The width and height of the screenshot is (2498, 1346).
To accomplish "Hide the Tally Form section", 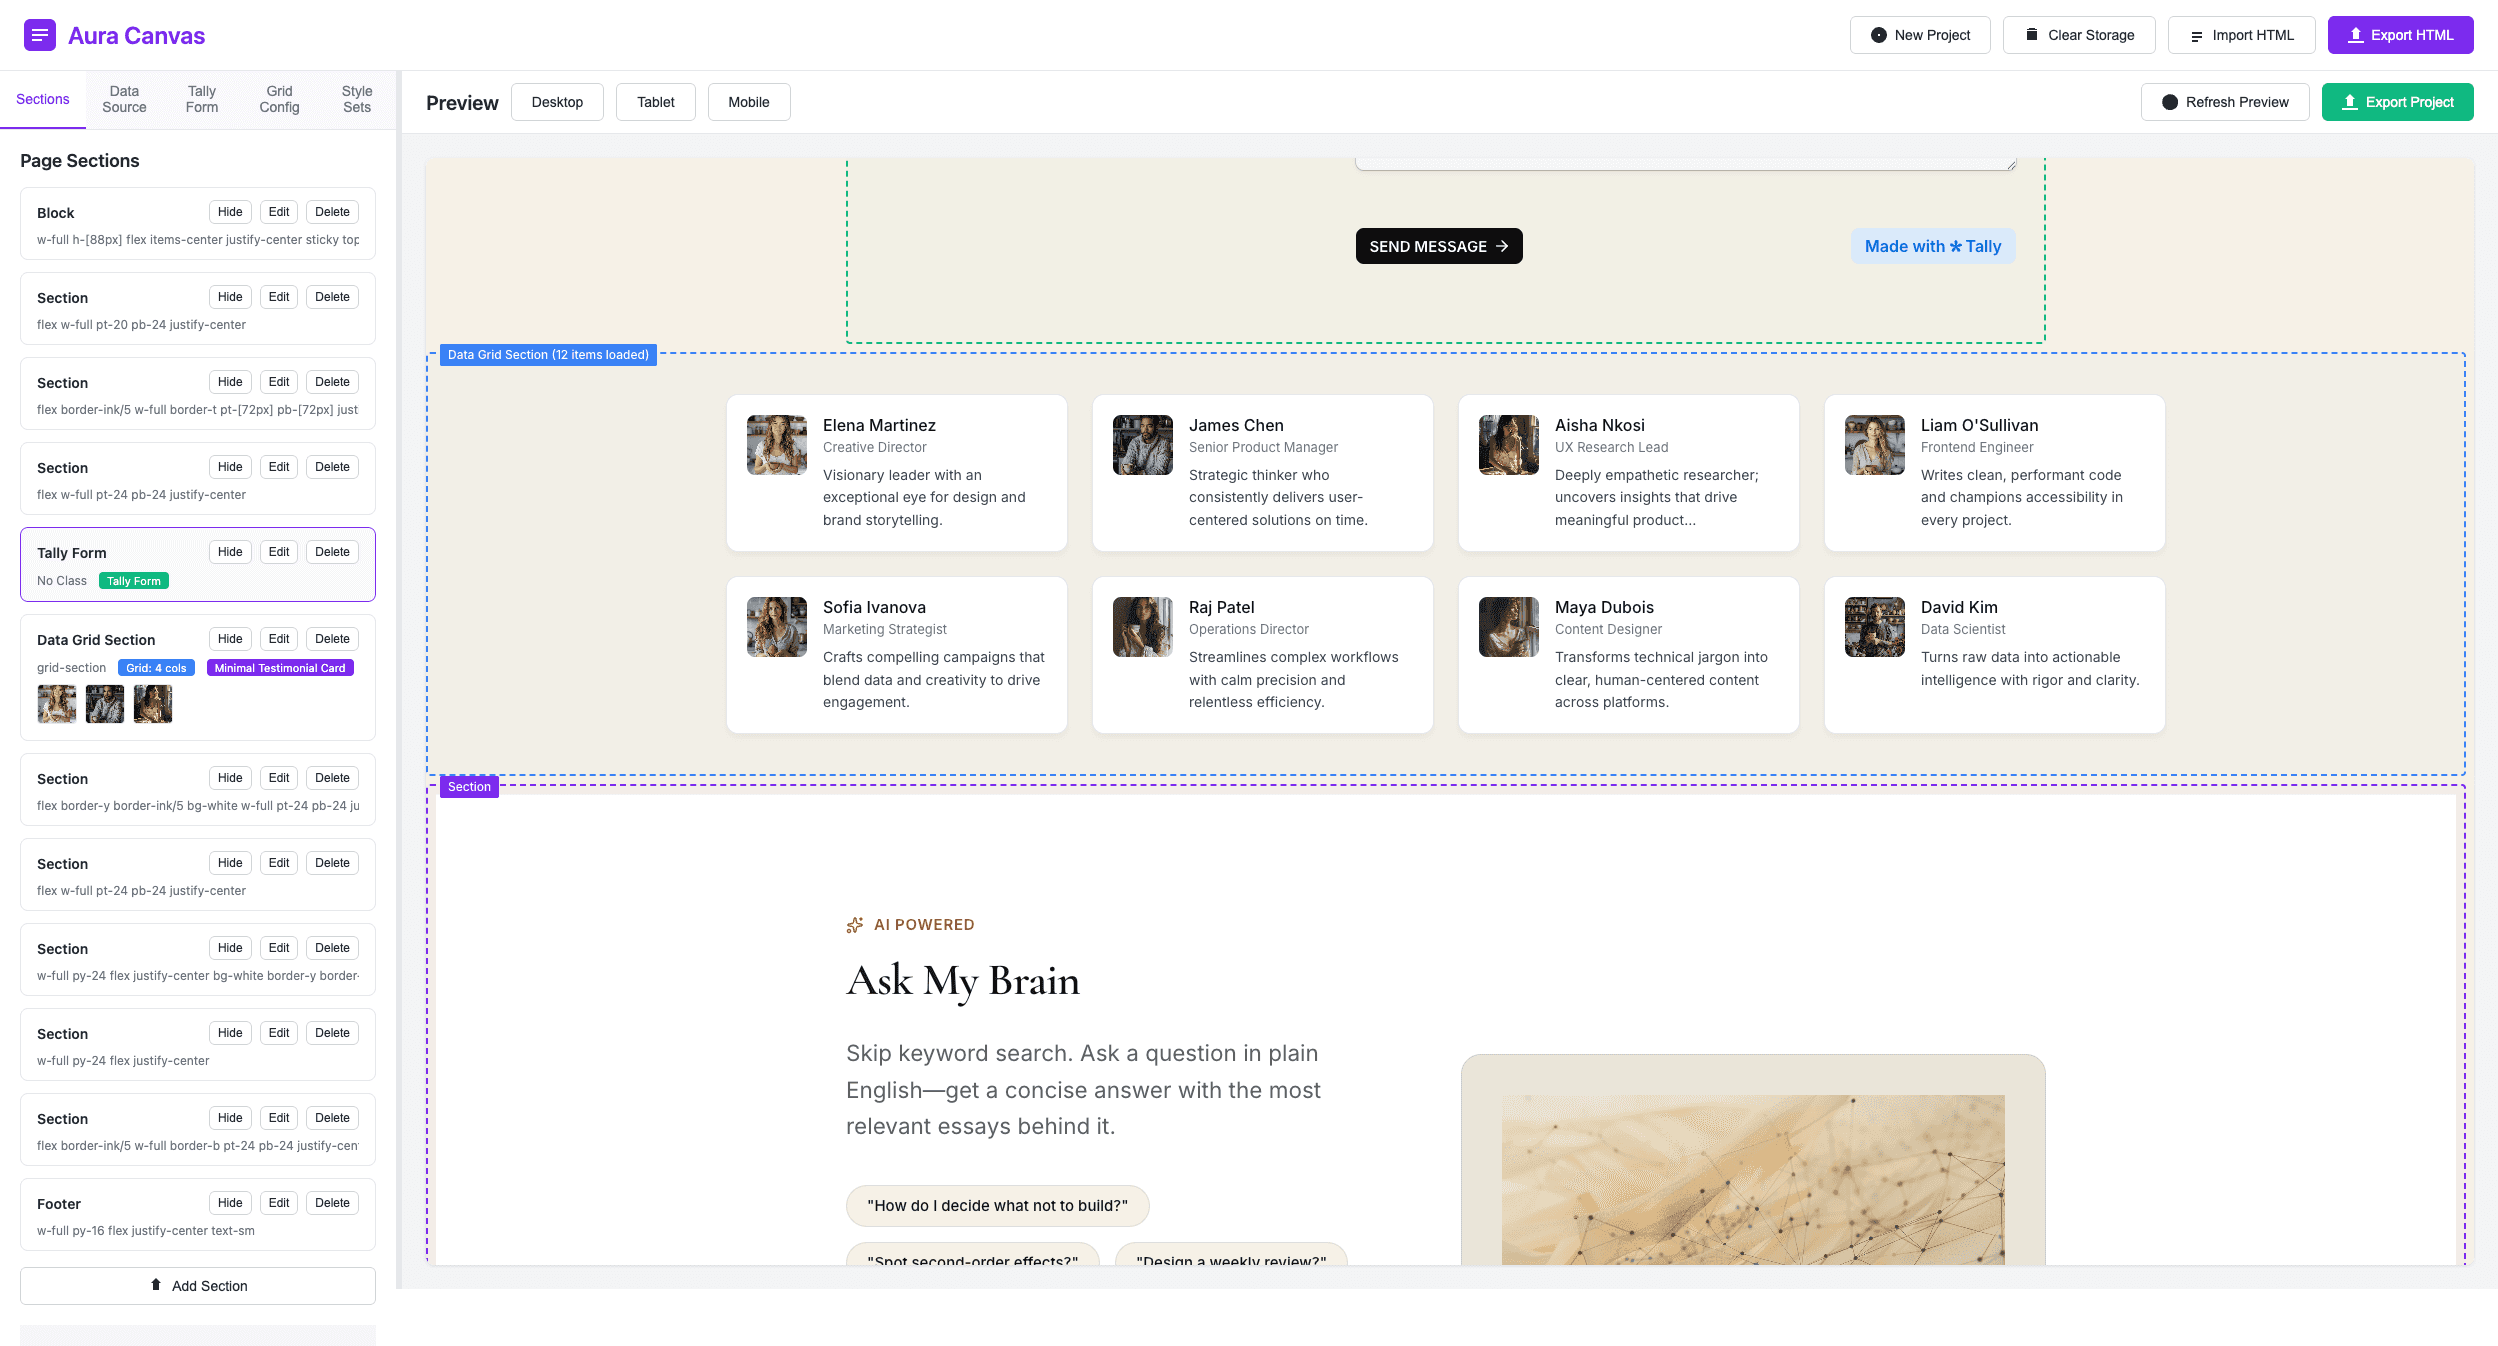I will [230, 552].
